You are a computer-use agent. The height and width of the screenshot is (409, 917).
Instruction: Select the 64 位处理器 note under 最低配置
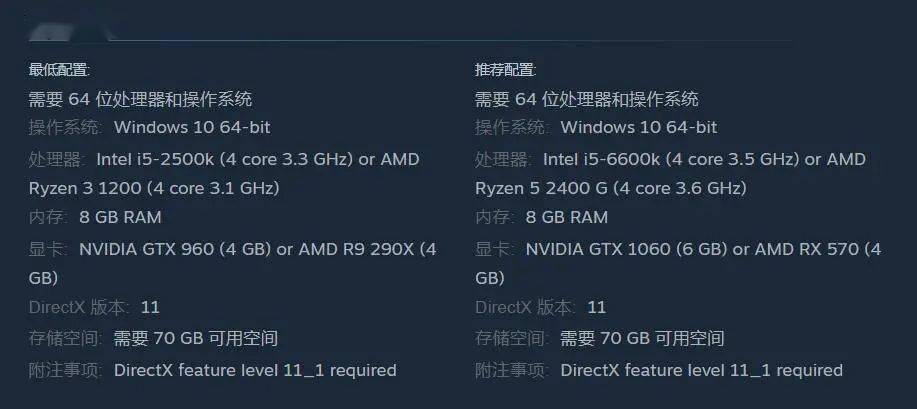coord(140,99)
